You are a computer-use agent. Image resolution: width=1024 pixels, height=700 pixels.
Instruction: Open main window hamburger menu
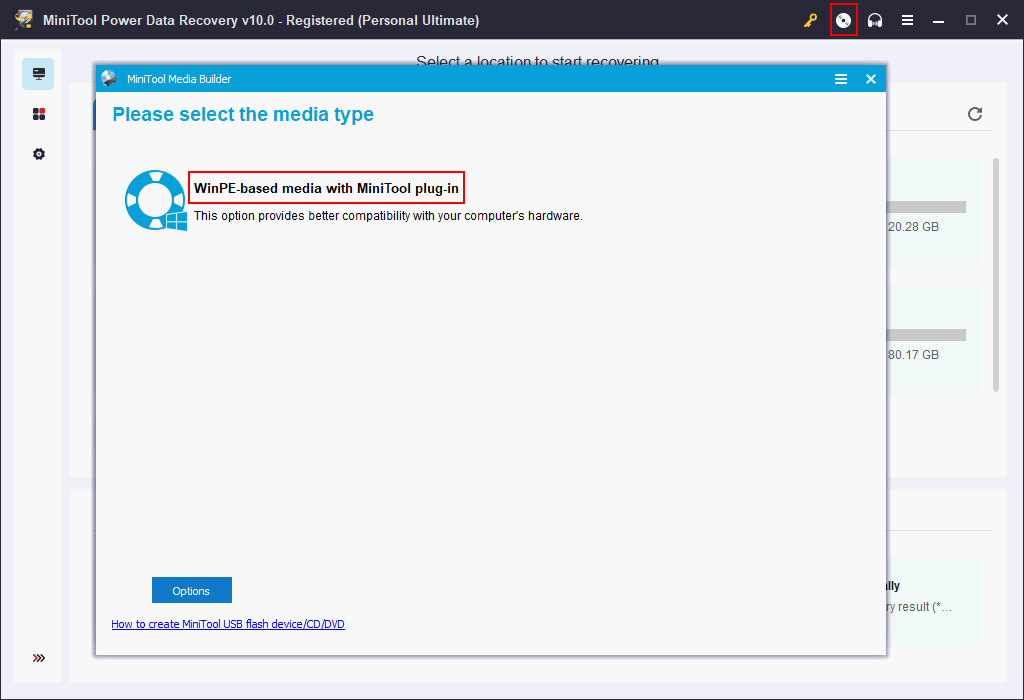[x=907, y=20]
